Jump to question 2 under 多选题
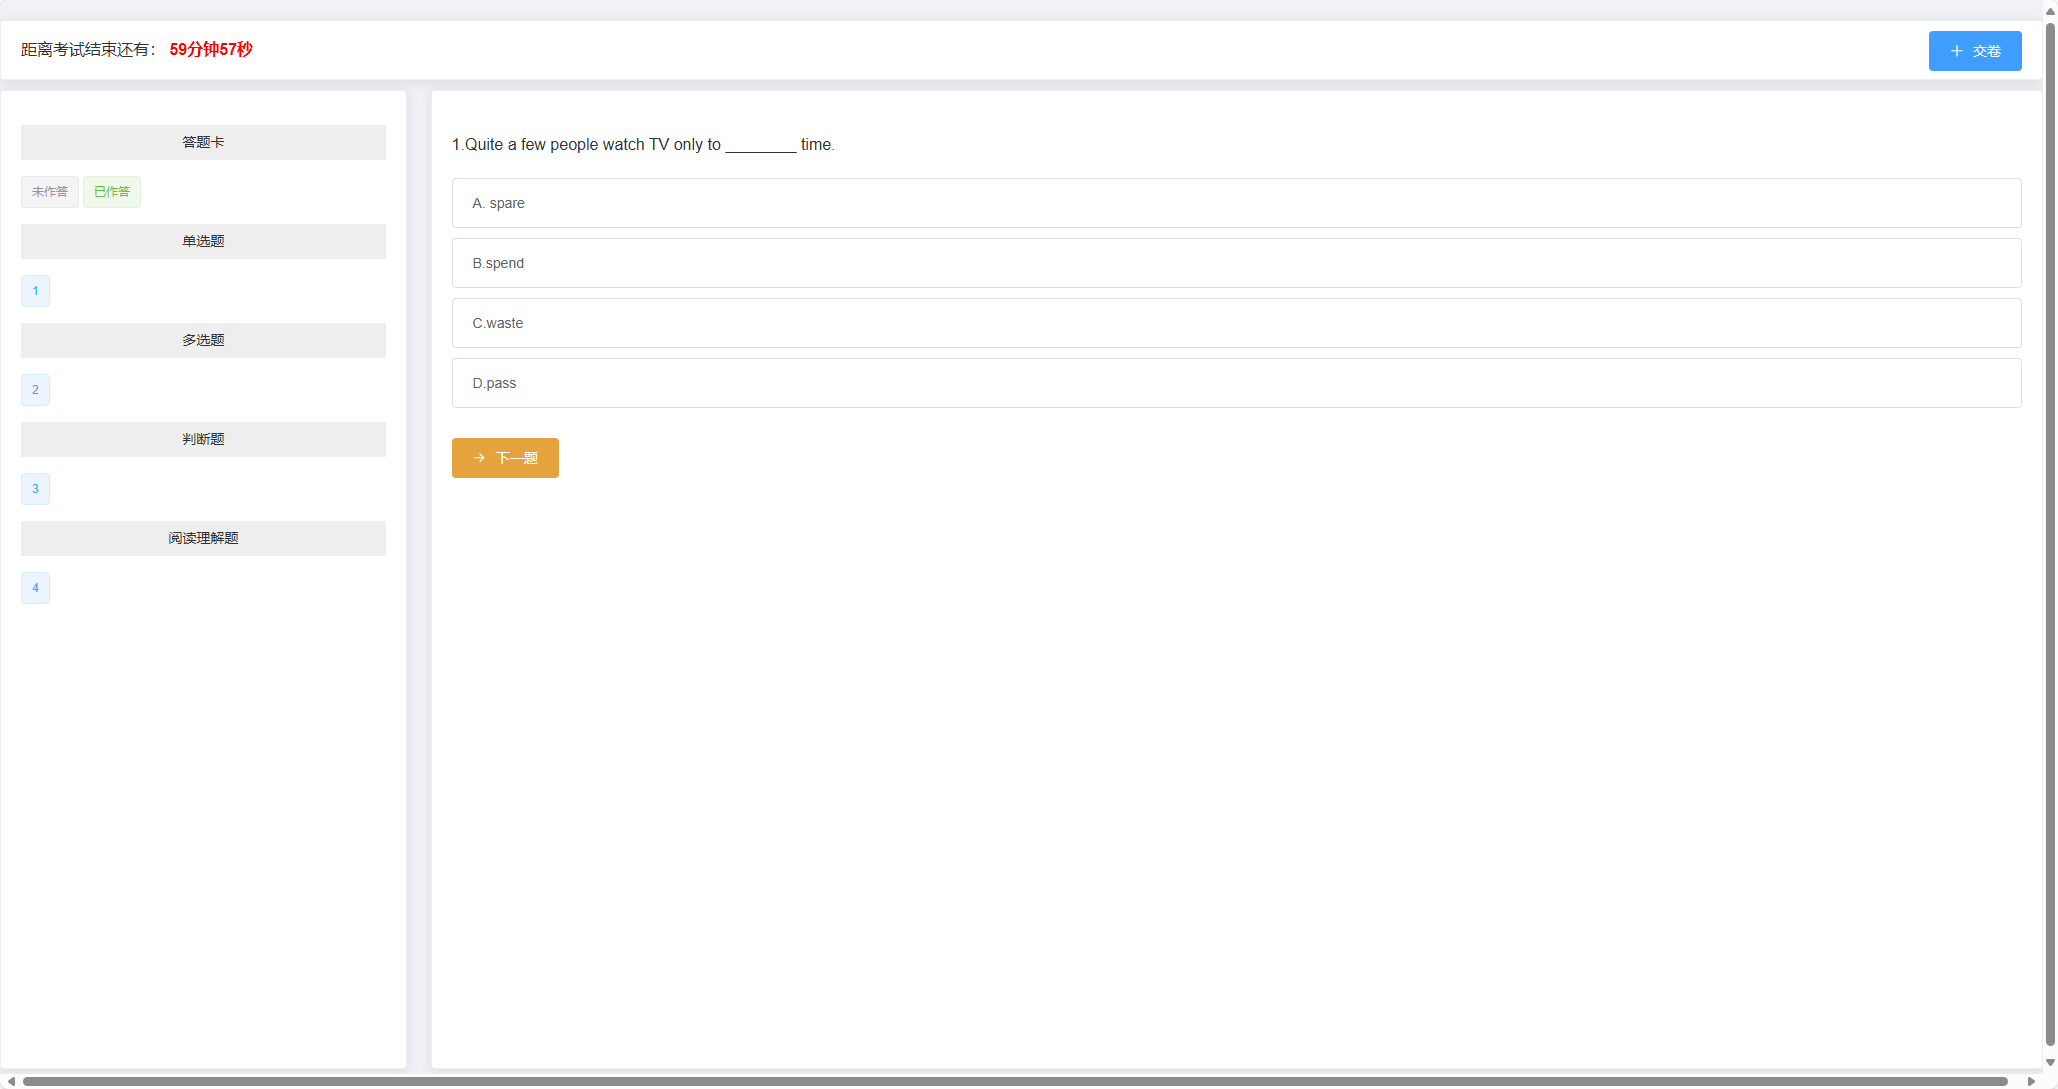2058x1089 pixels. pyautogui.click(x=35, y=390)
